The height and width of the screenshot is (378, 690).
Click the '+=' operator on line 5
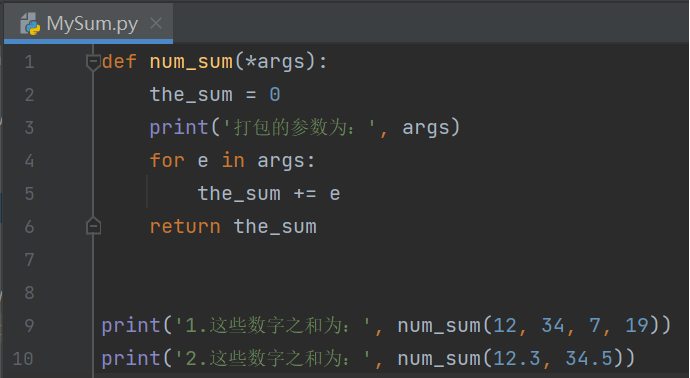point(305,194)
